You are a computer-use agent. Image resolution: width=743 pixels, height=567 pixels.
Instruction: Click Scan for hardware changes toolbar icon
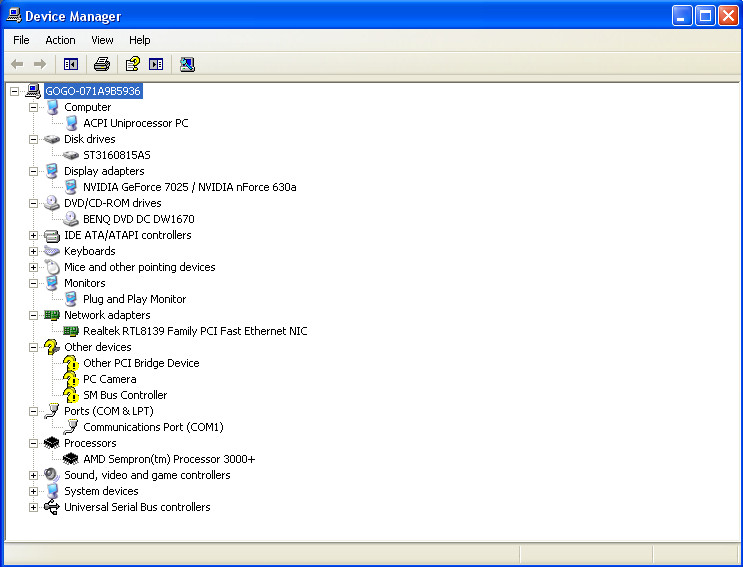[187, 64]
